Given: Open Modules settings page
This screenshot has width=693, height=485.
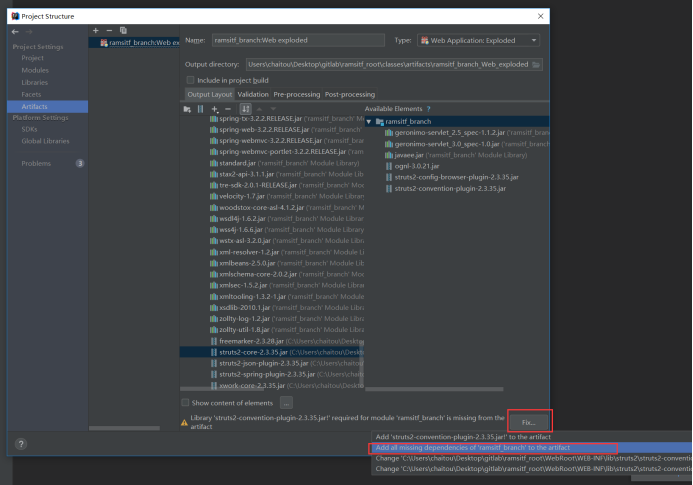Looking at the screenshot, I should (x=35, y=70).
